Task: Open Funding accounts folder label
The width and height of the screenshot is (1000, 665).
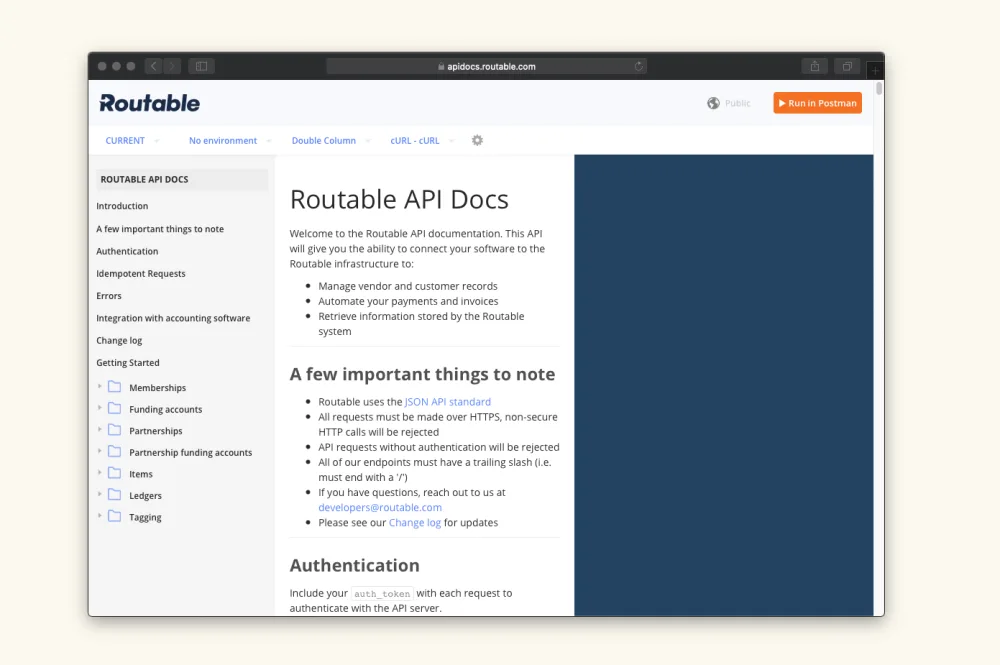Action: [x=166, y=409]
